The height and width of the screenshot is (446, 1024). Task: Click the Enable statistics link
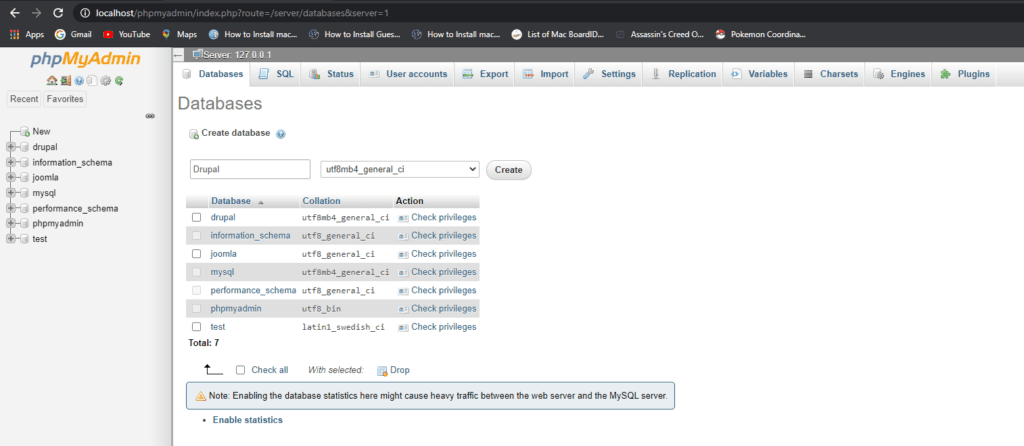point(248,420)
